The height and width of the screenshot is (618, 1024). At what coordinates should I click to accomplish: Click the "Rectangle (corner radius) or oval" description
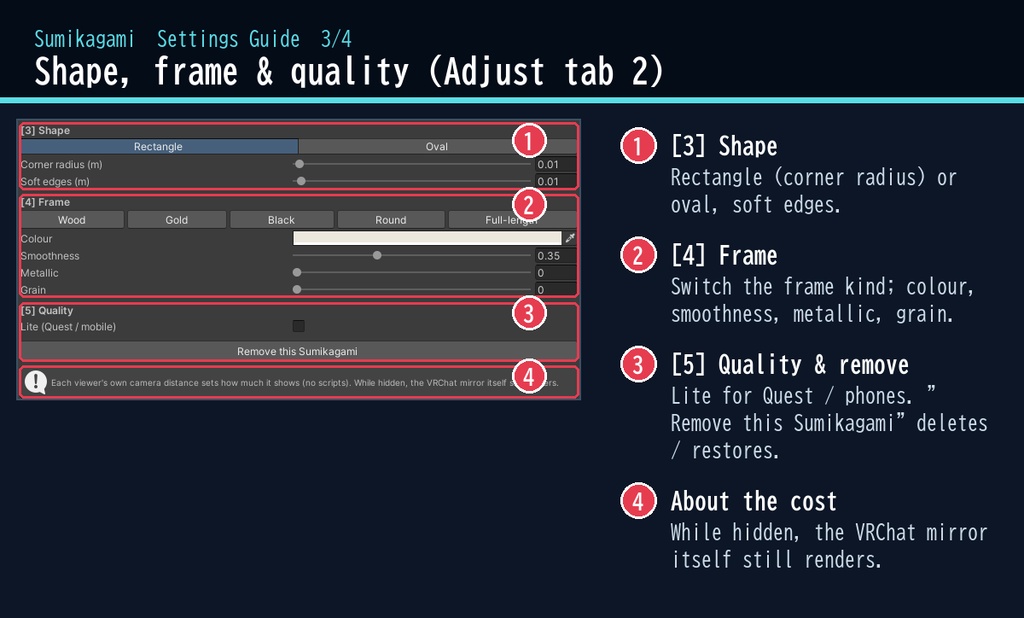(x=814, y=191)
